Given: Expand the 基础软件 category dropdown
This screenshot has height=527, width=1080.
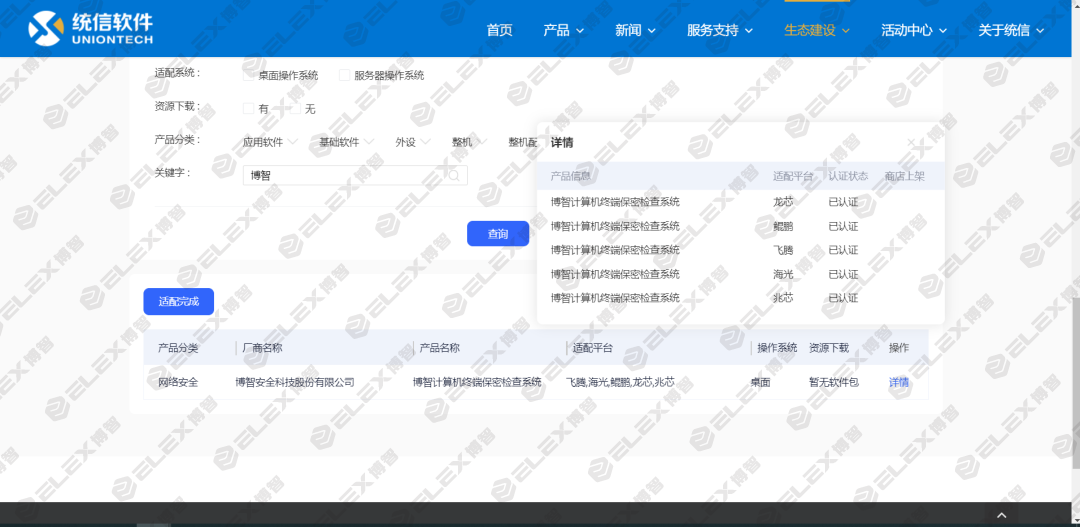Looking at the screenshot, I should [346, 142].
